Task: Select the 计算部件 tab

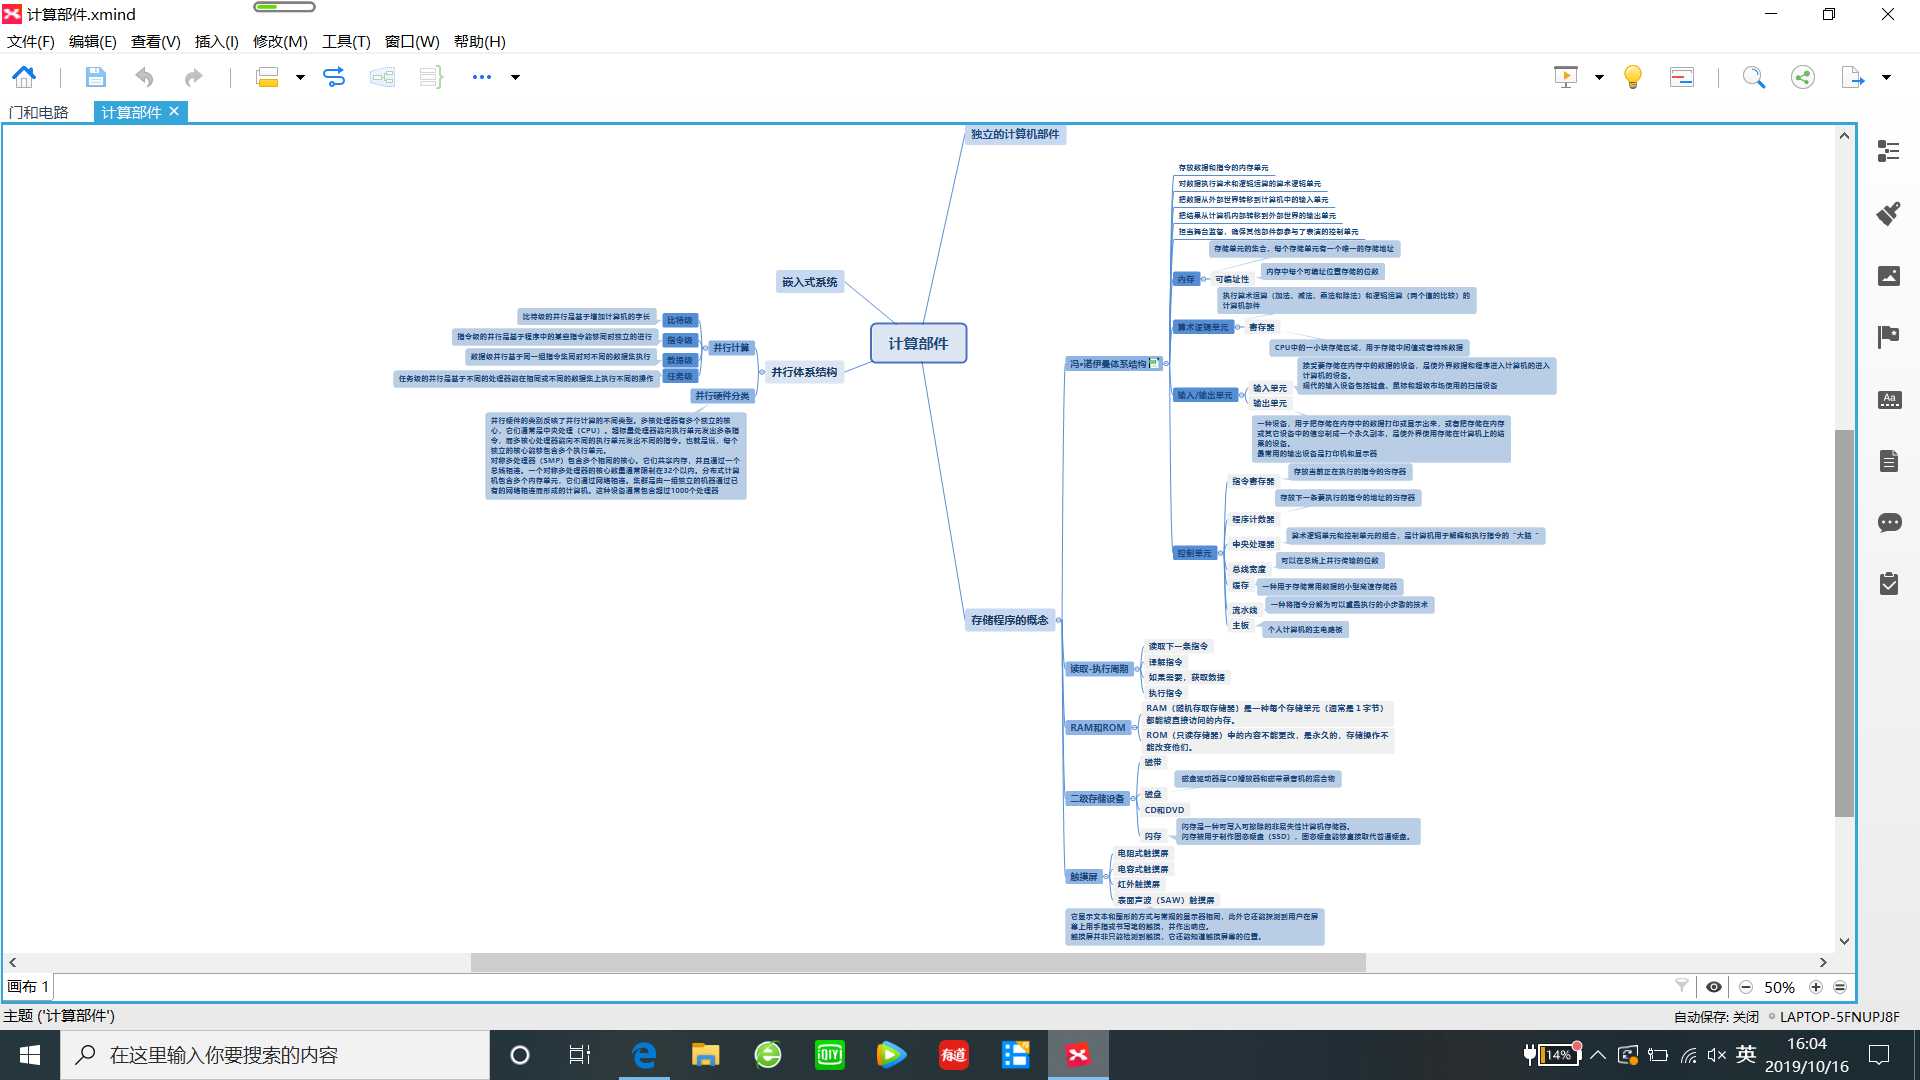Action: pyautogui.click(x=131, y=111)
